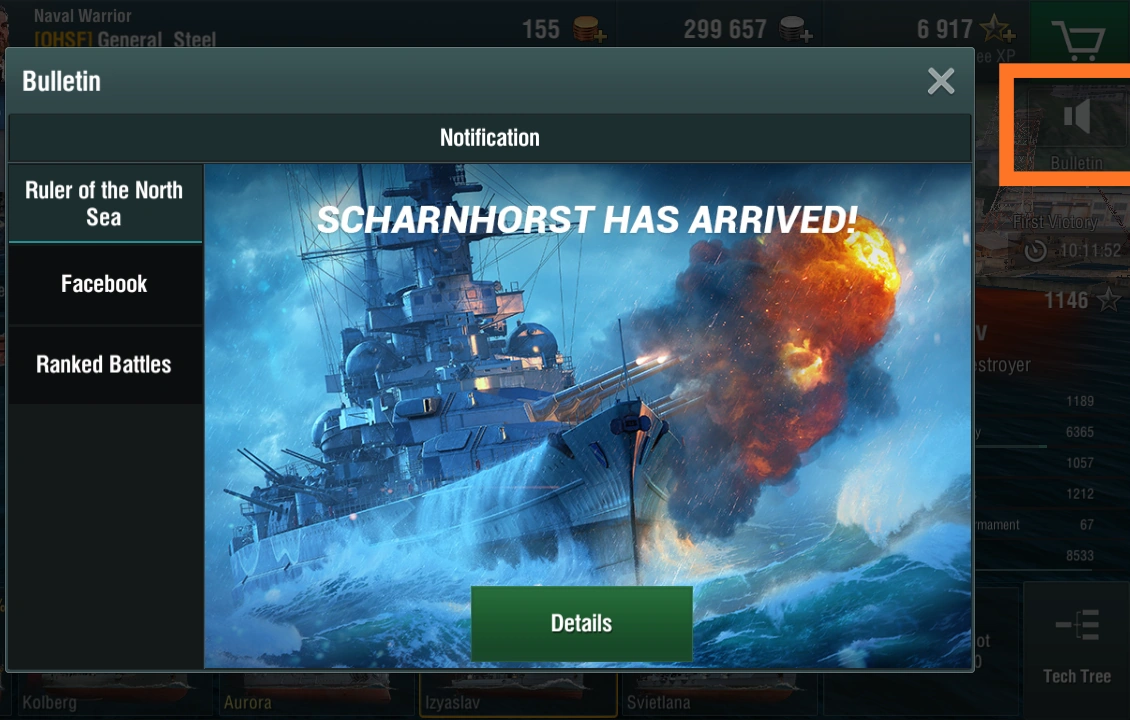The height and width of the screenshot is (720, 1130).
Task: Close the Bulletin dialog with the X
Action: tap(941, 81)
